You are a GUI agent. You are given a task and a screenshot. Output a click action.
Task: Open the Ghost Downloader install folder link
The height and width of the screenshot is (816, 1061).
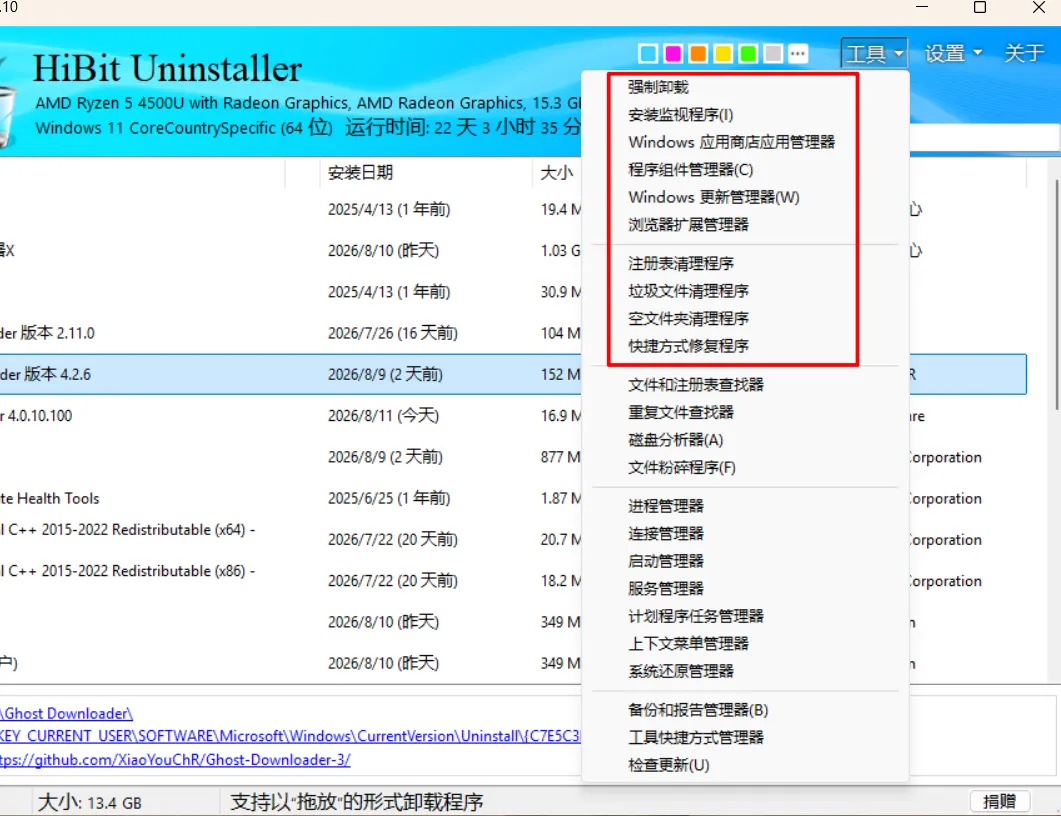[66, 714]
